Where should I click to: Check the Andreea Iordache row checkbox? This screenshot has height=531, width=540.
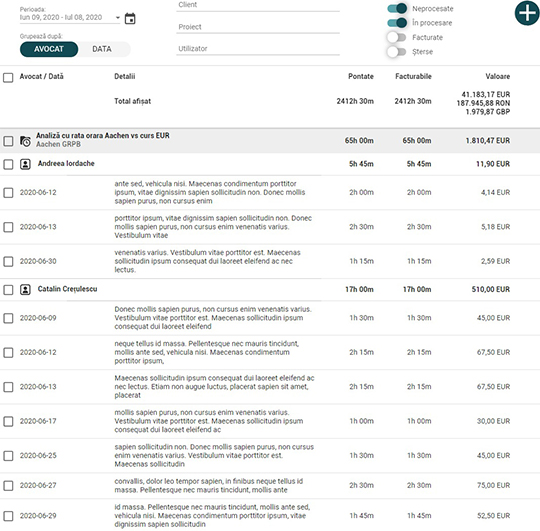(8, 164)
